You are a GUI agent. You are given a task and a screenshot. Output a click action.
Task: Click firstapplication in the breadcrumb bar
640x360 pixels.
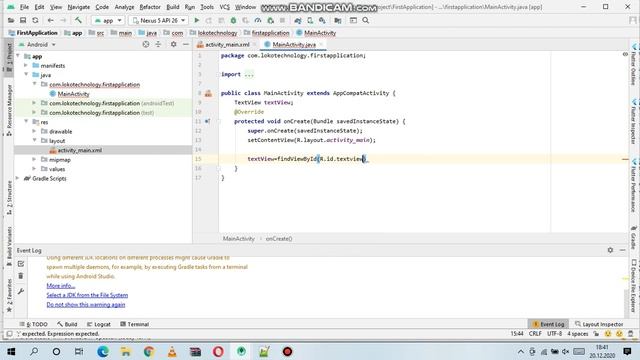(270, 33)
